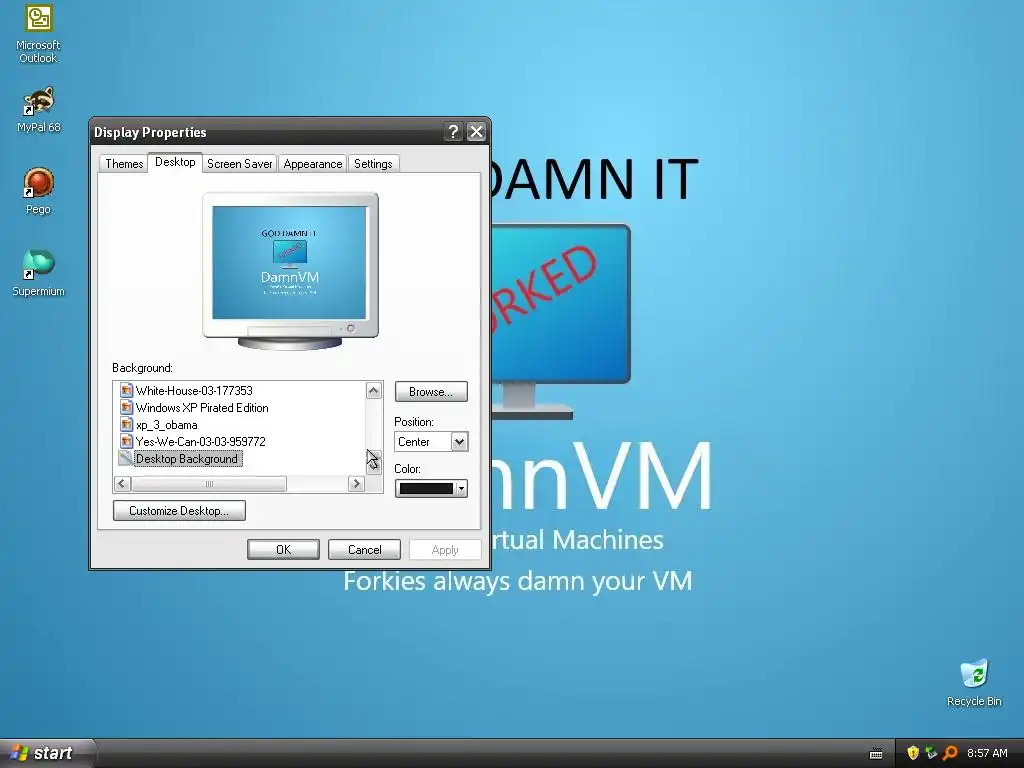This screenshot has width=1024, height=768.
Task: Click Browse to find a wallpaper
Action: (x=431, y=392)
